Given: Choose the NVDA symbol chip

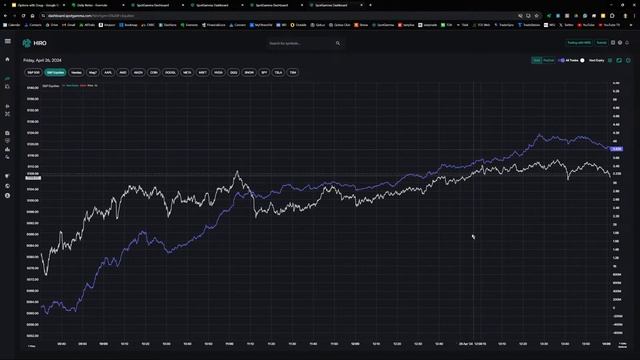Looking at the screenshot, I should (x=218, y=73).
